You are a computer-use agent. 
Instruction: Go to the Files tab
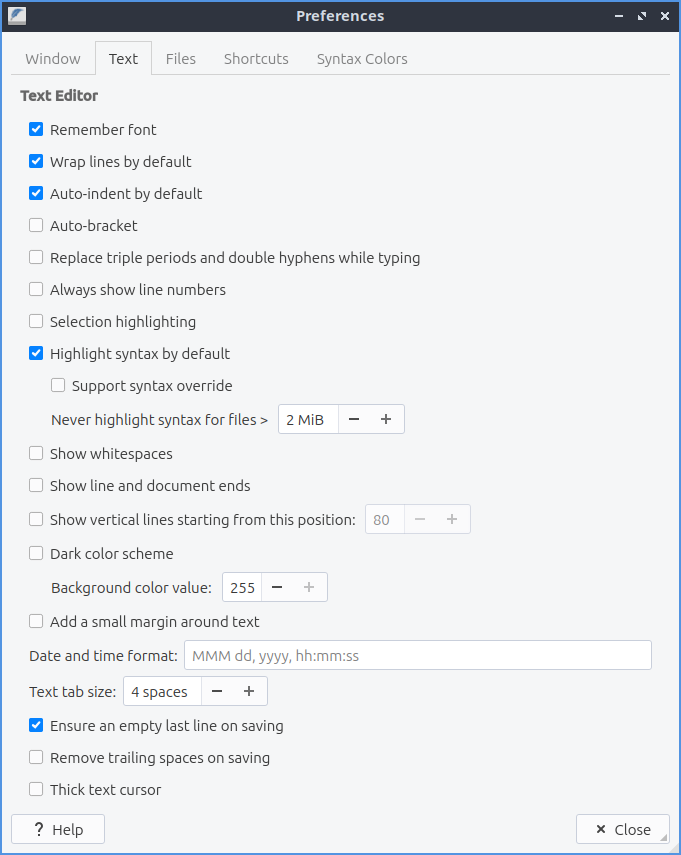[181, 59]
